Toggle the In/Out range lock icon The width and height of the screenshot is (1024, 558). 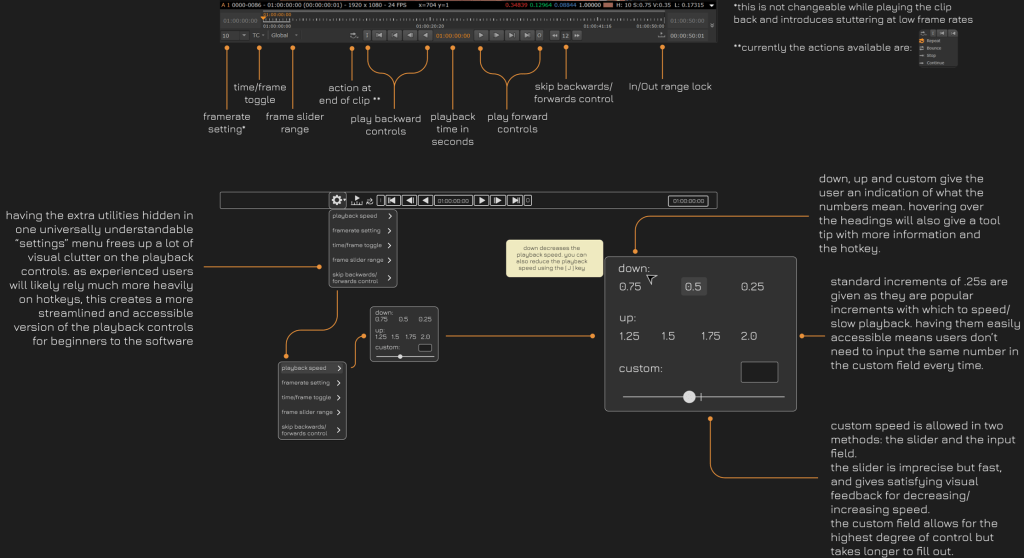point(660,35)
